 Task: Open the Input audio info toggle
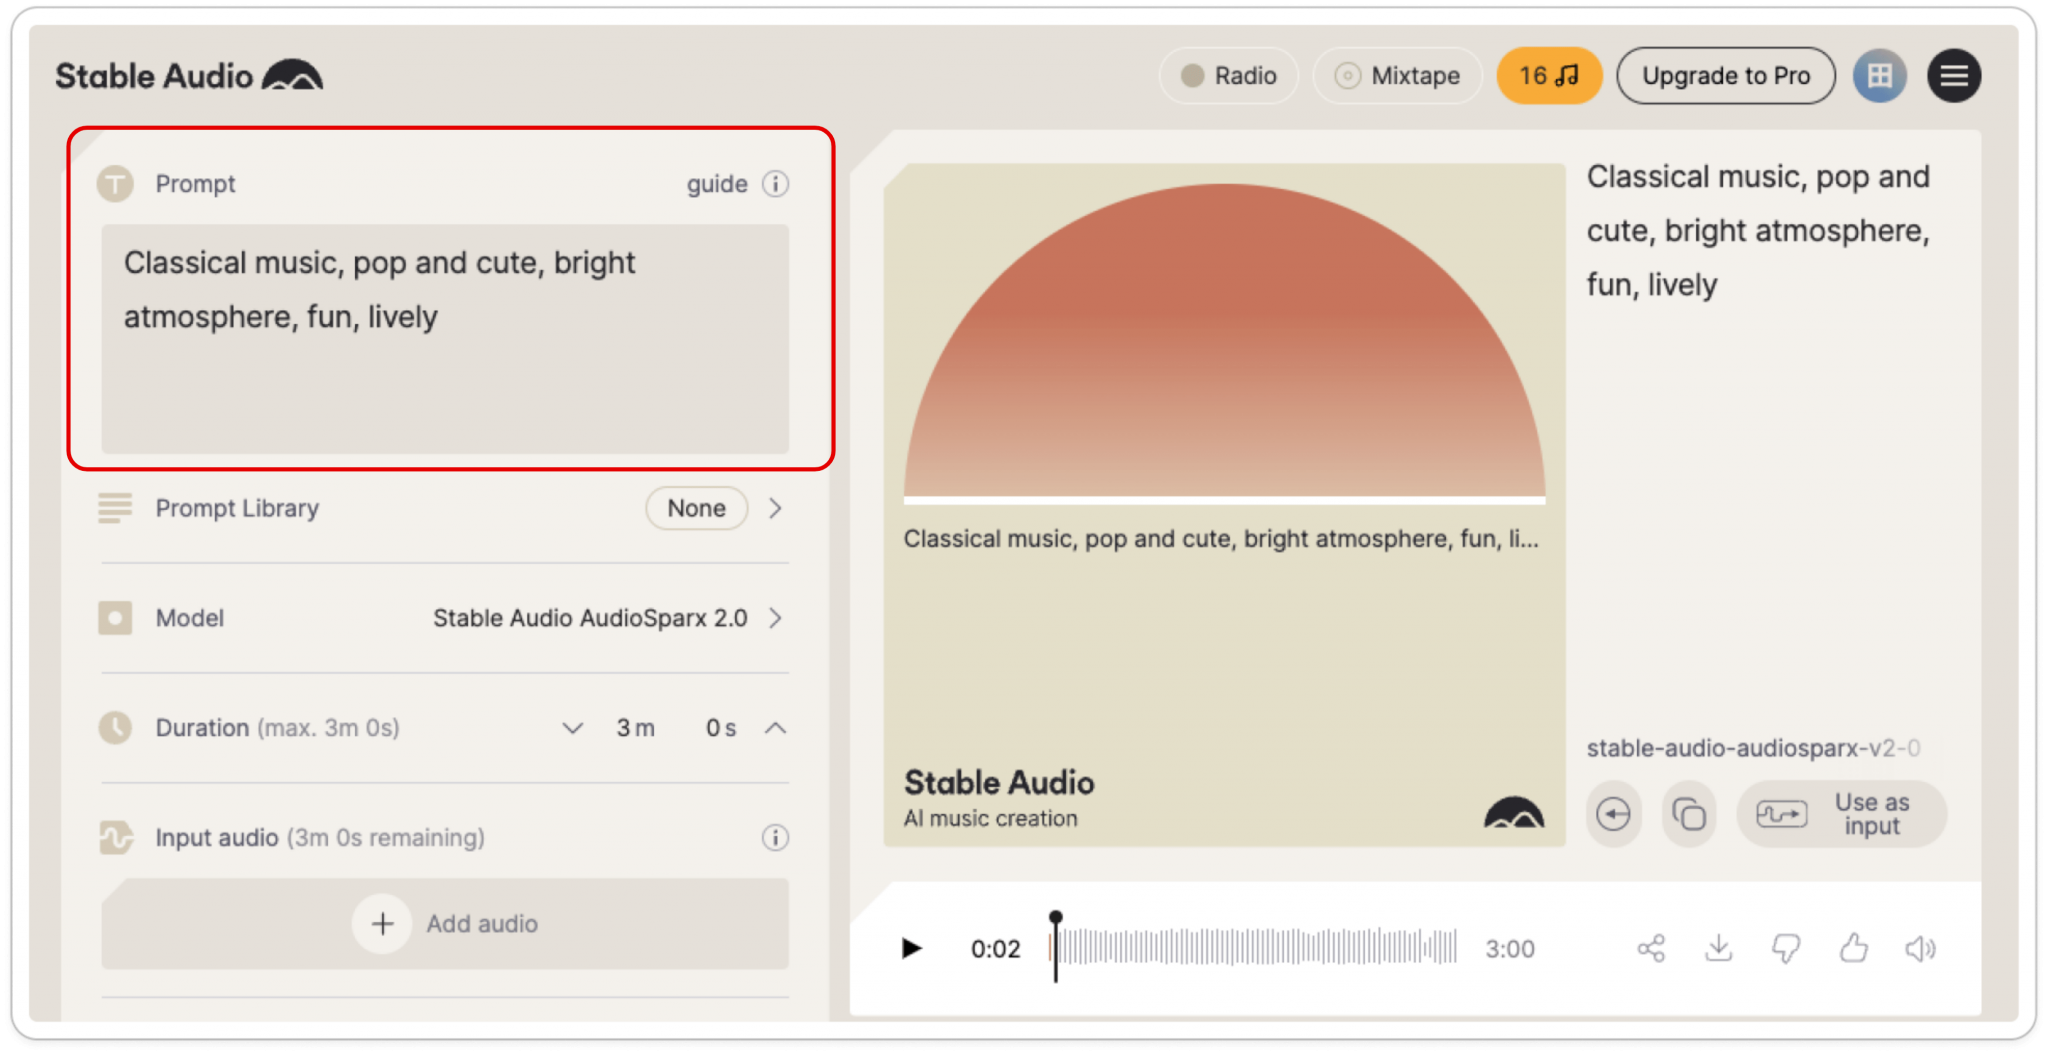pos(775,838)
